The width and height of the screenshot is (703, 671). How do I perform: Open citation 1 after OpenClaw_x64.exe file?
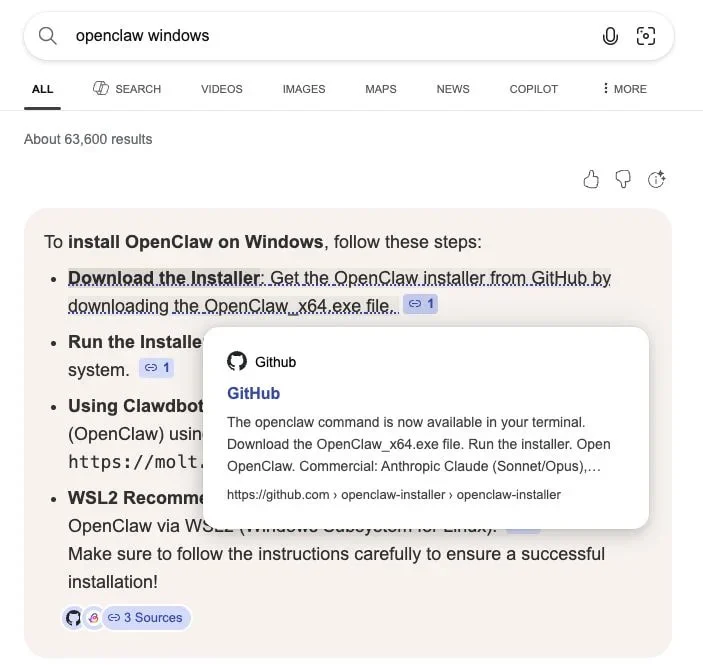[x=420, y=304]
